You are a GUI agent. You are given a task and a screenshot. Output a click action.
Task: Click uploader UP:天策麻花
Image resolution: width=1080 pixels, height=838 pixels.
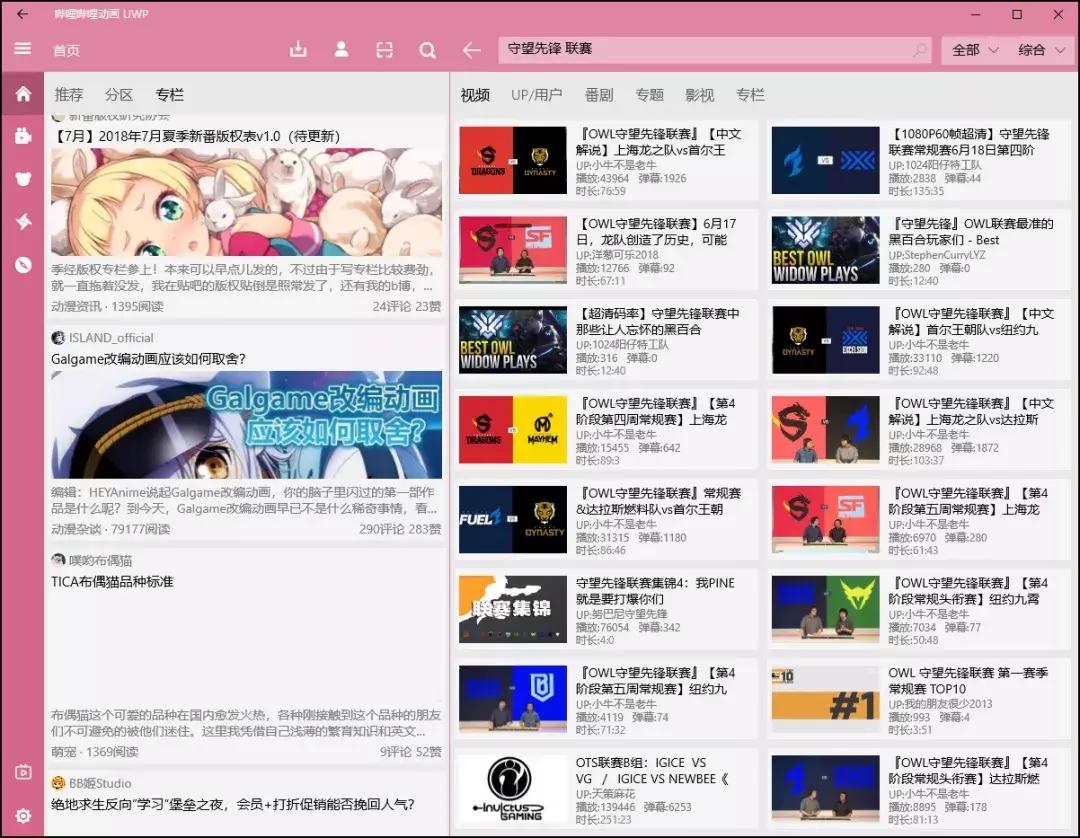(x=605, y=794)
